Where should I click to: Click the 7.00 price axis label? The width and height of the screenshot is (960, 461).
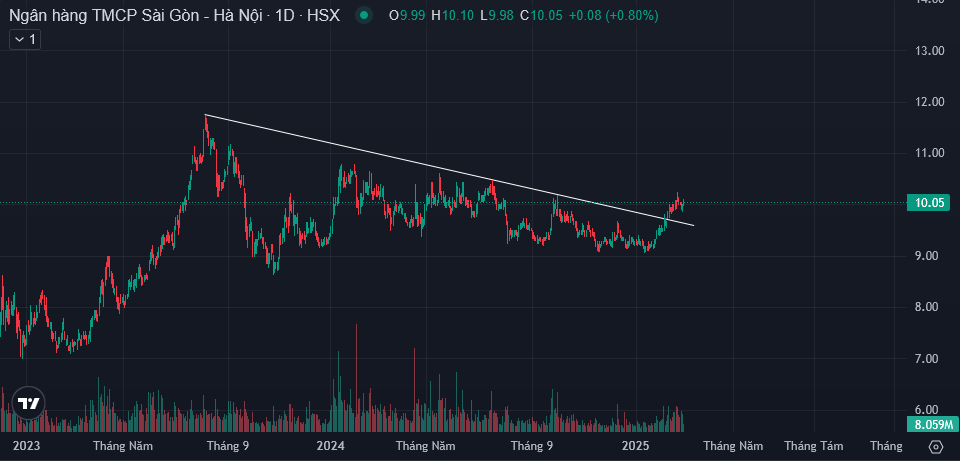928,359
